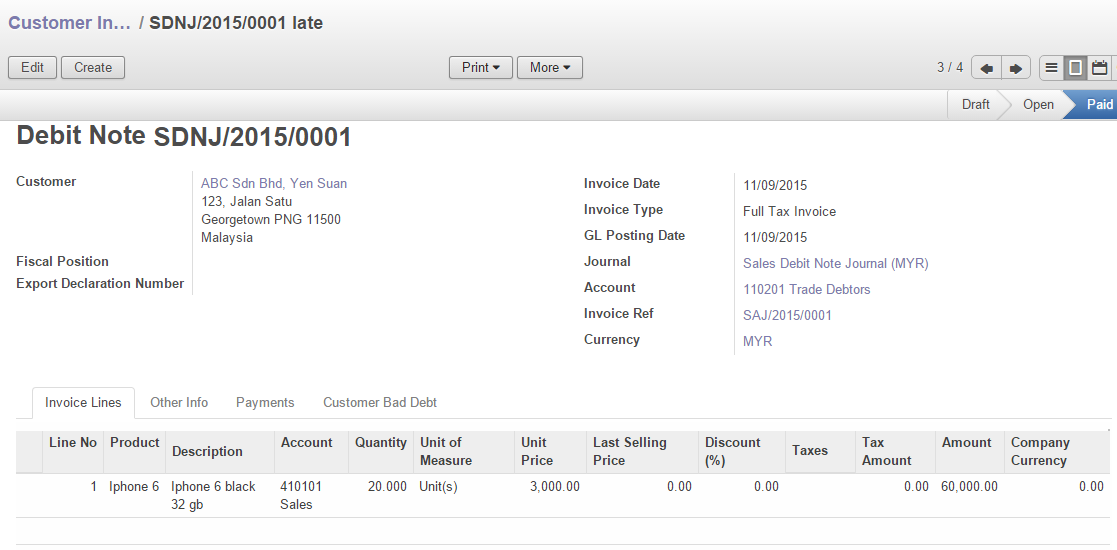Open the Payments tab
Image resolution: width=1117 pixels, height=550 pixels.
pyautogui.click(x=265, y=403)
